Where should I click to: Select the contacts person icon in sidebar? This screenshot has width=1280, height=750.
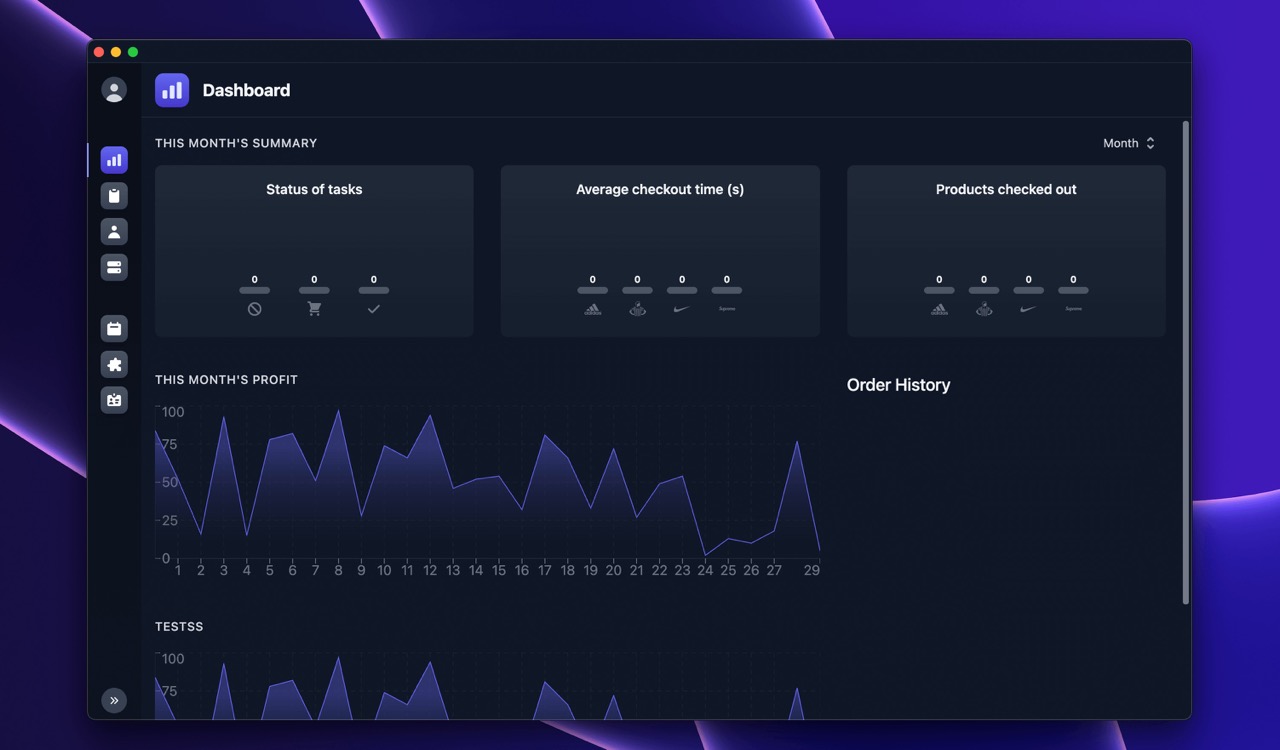pyautogui.click(x=113, y=231)
